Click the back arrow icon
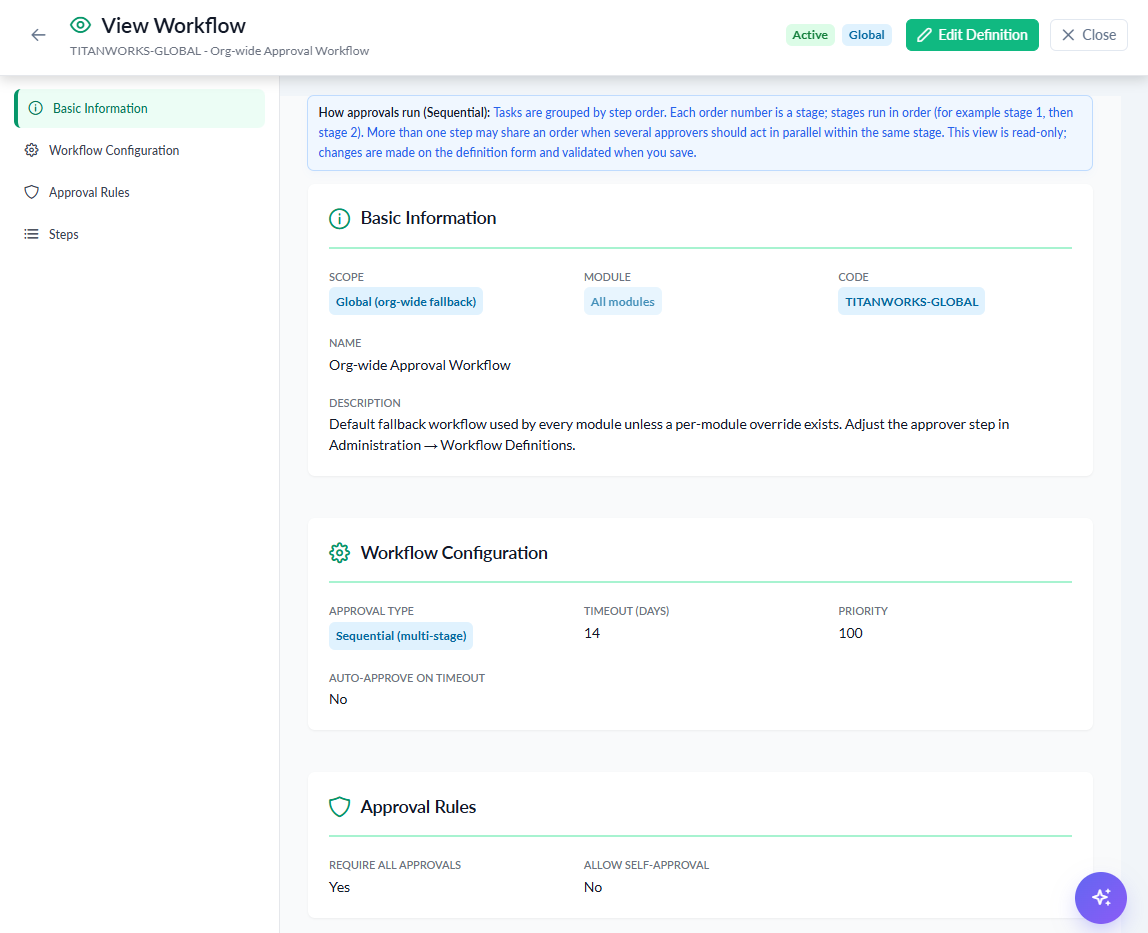The width and height of the screenshot is (1148, 933). pos(38,34)
